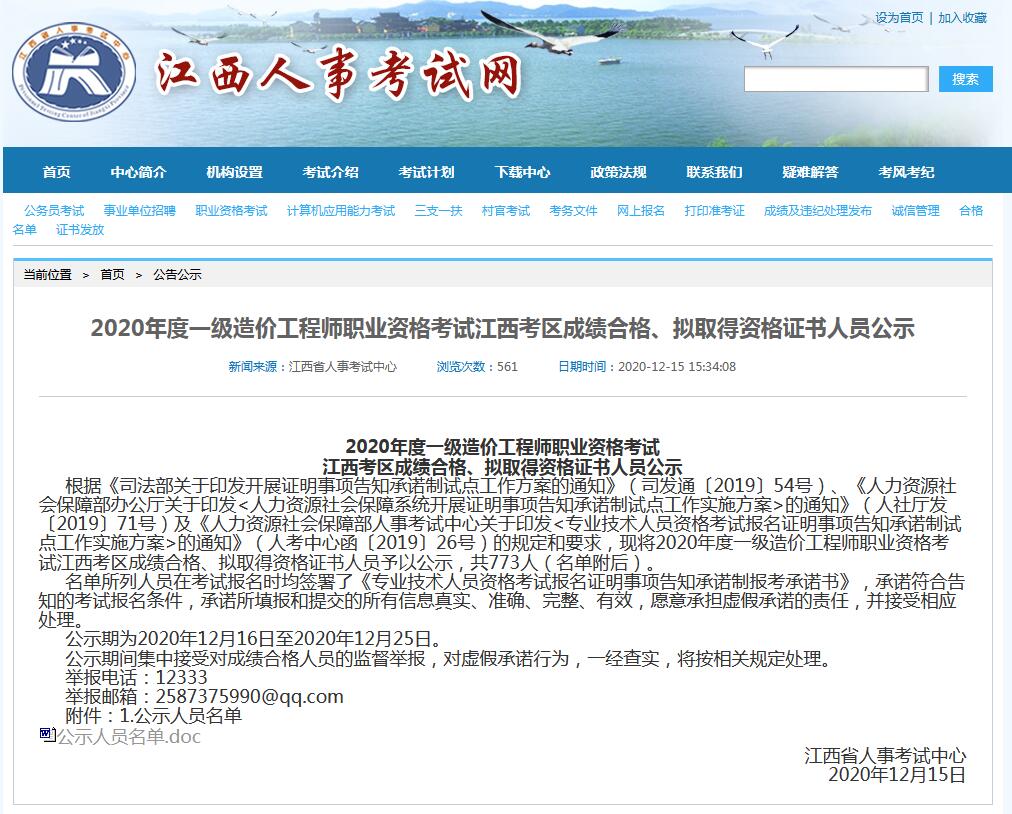Open the 职业资格考试 category link

[x=231, y=211]
